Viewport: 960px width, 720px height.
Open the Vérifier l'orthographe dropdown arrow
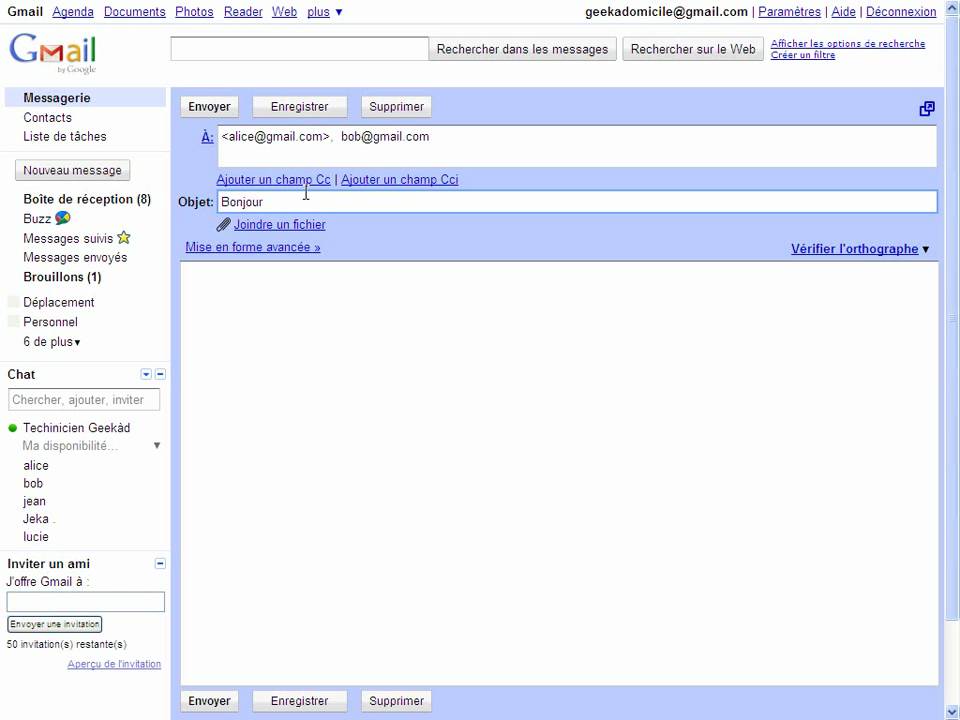click(925, 249)
